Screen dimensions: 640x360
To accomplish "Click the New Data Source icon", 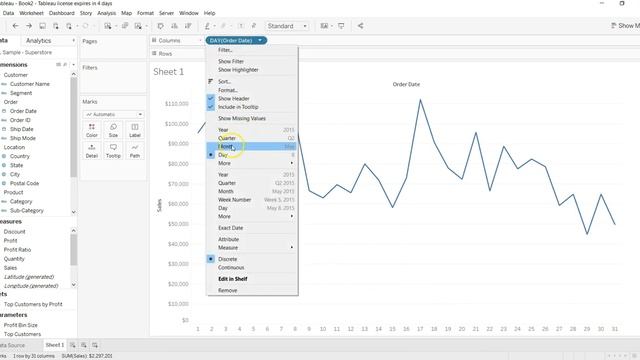I will tap(56, 26).
